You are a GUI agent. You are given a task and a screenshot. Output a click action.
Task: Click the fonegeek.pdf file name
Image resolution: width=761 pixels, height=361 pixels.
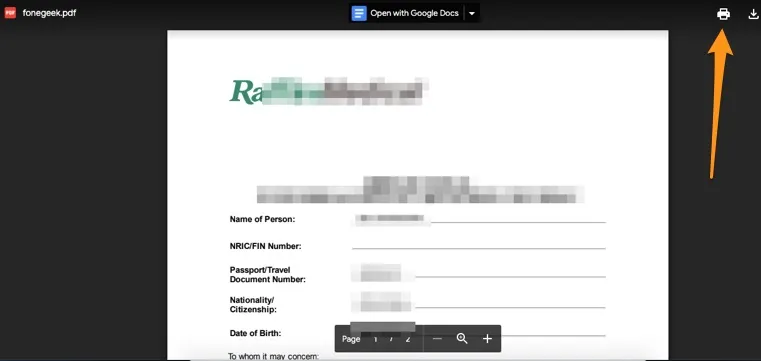point(49,13)
